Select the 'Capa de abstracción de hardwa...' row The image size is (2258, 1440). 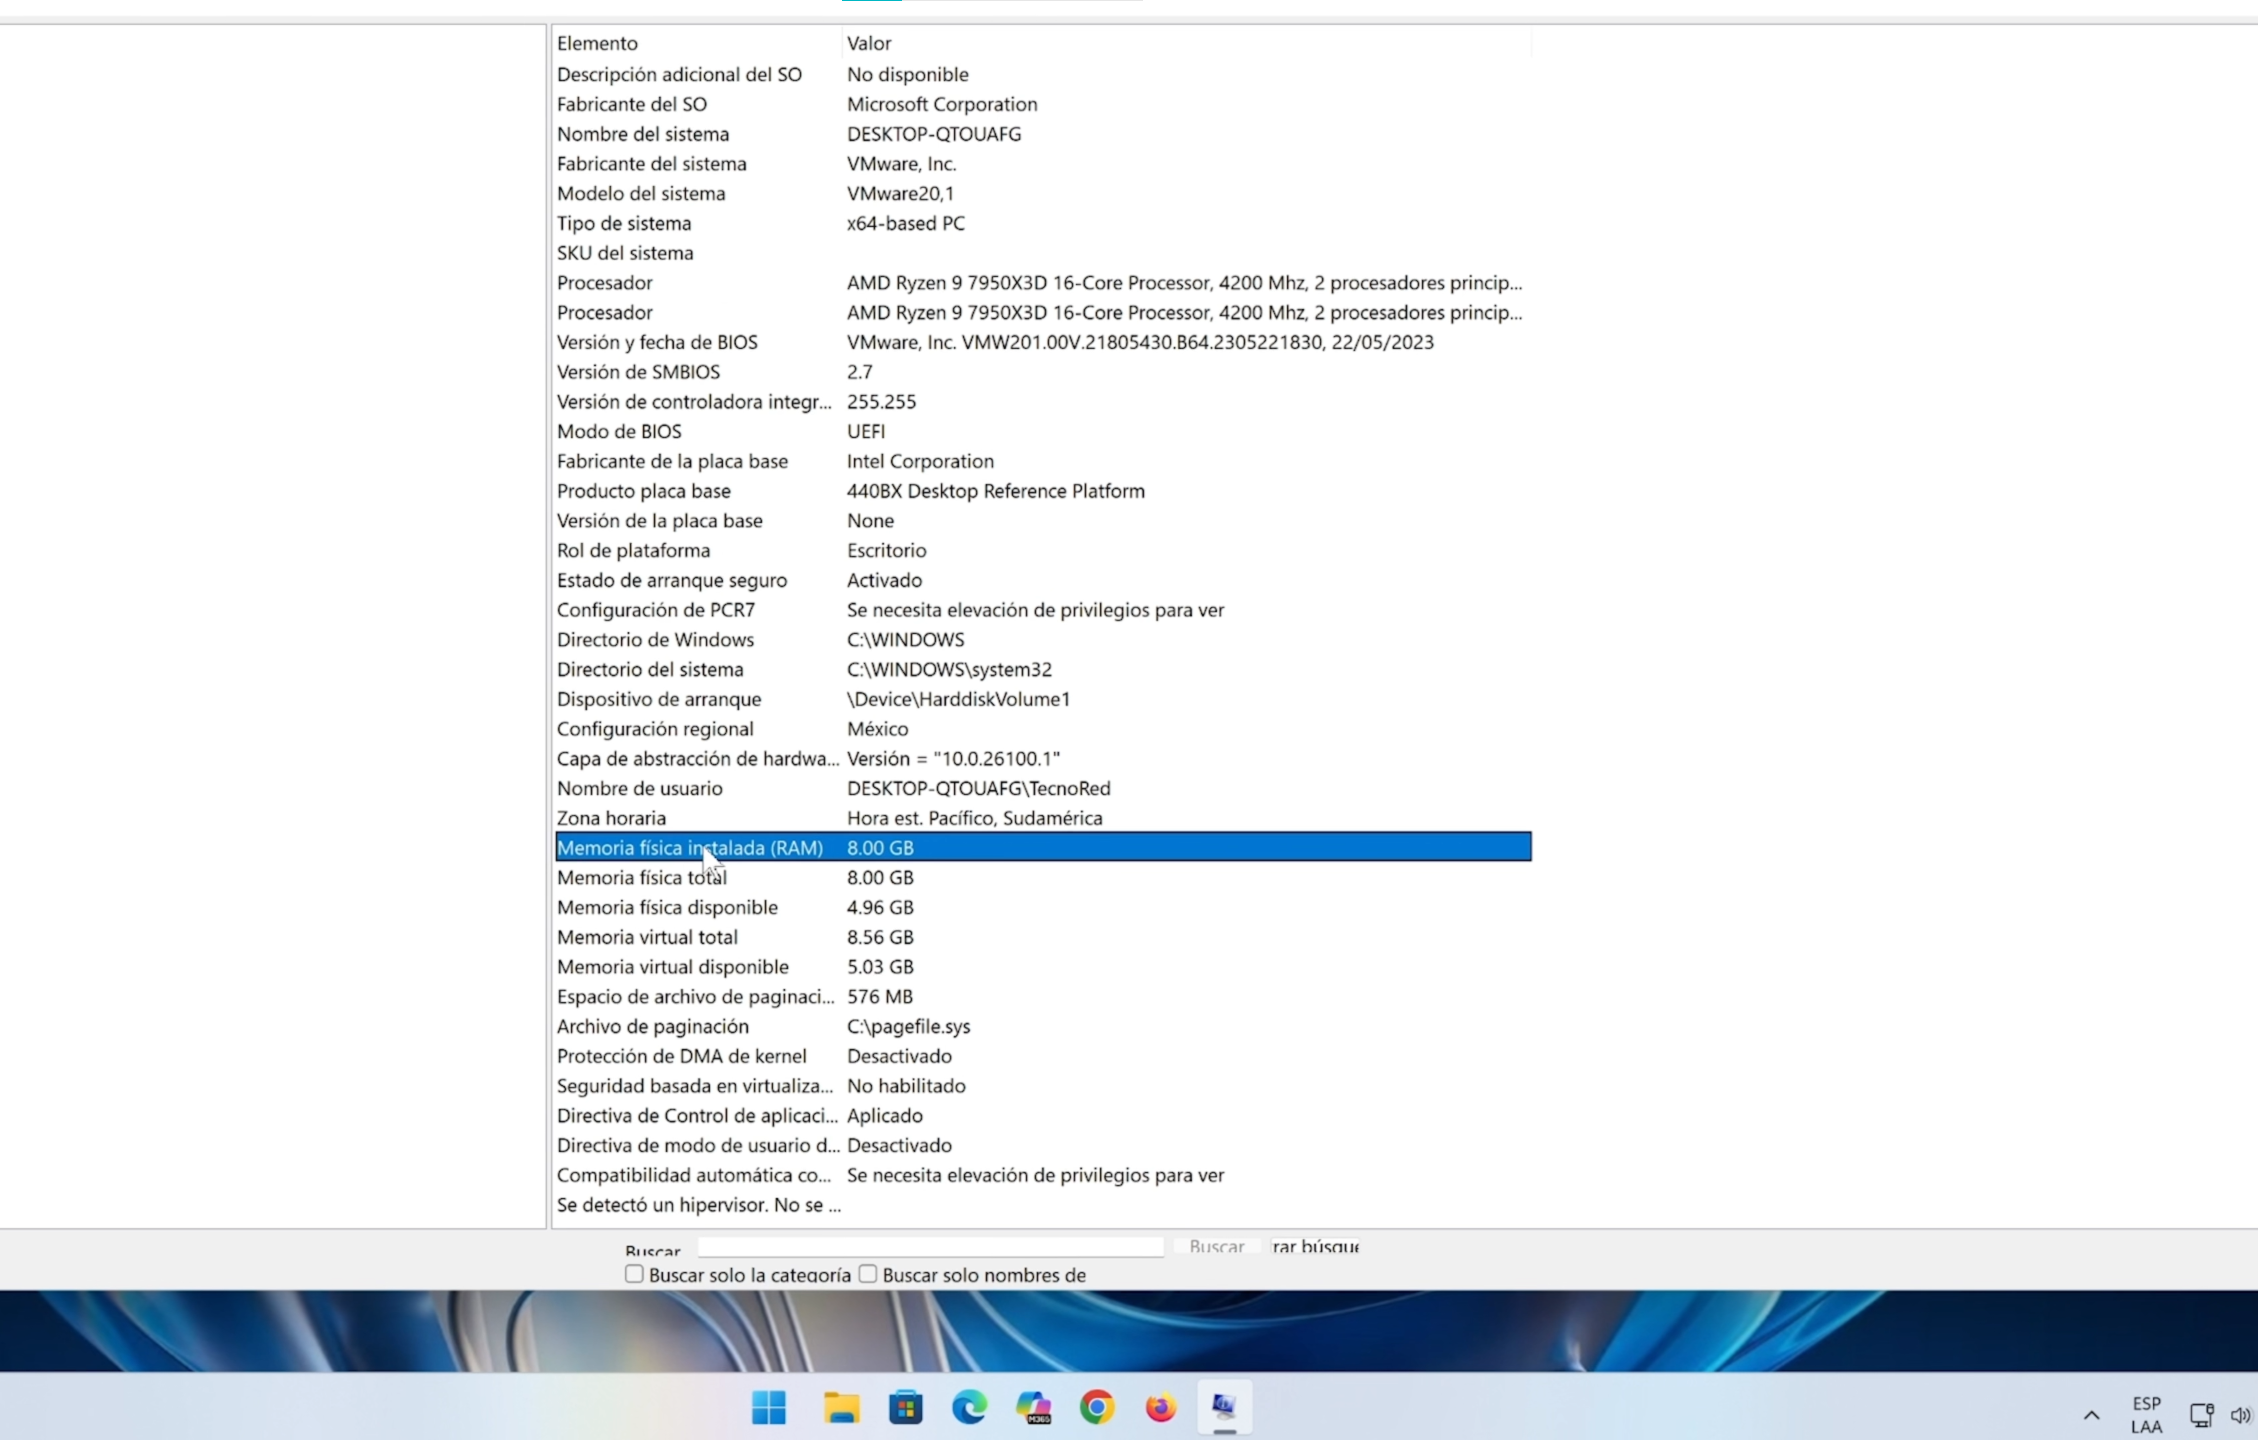1043,758
